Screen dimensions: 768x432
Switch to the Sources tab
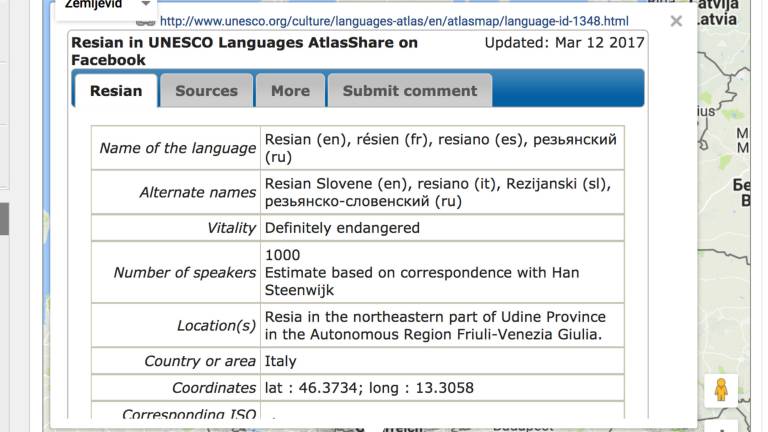[x=206, y=90]
